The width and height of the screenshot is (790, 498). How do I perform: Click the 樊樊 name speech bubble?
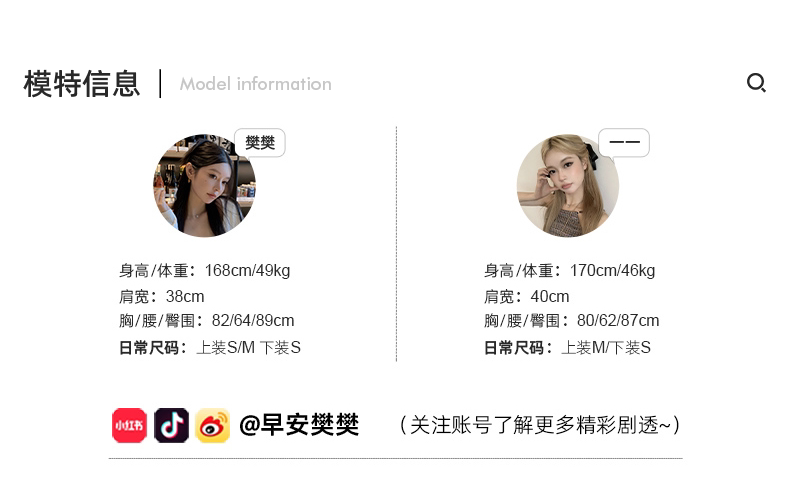coord(260,144)
